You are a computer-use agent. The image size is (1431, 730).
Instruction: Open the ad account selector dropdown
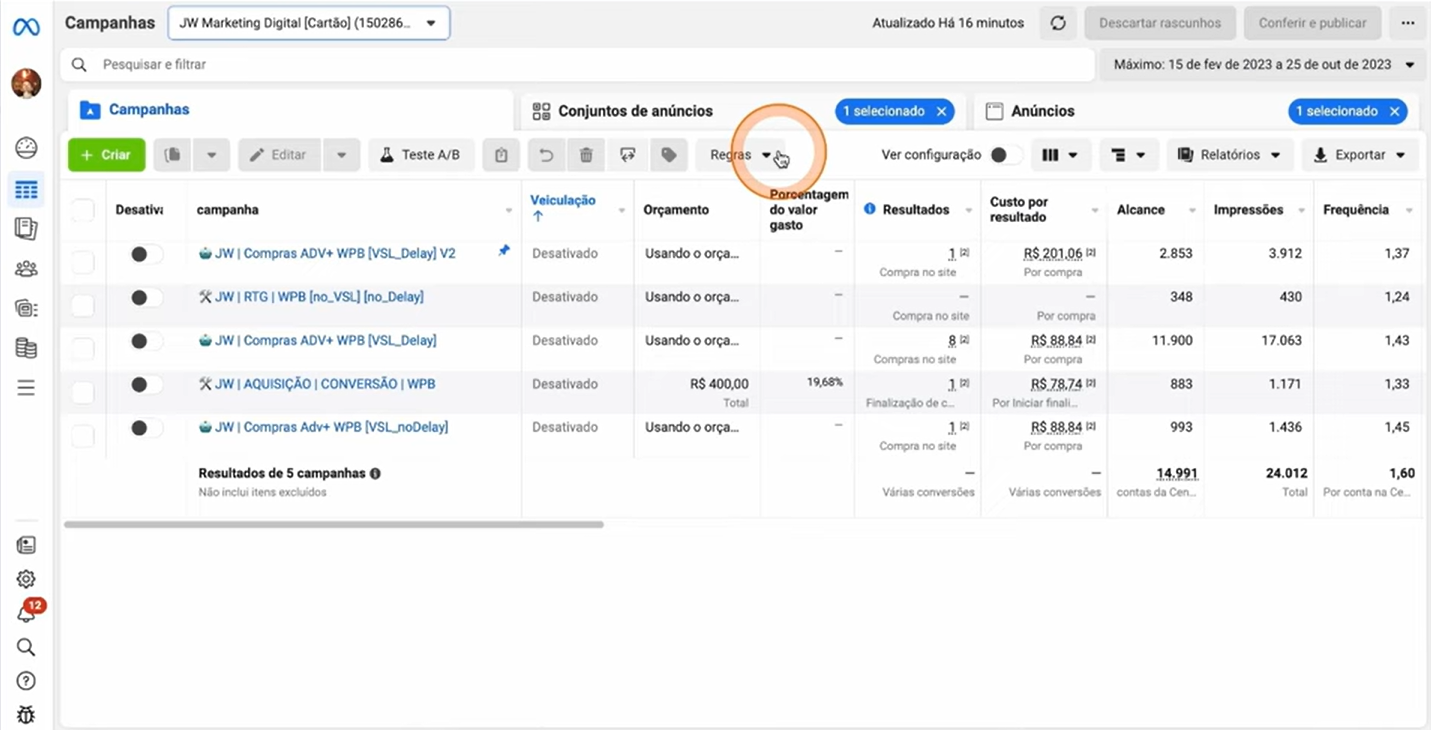(x=308, y=23)
